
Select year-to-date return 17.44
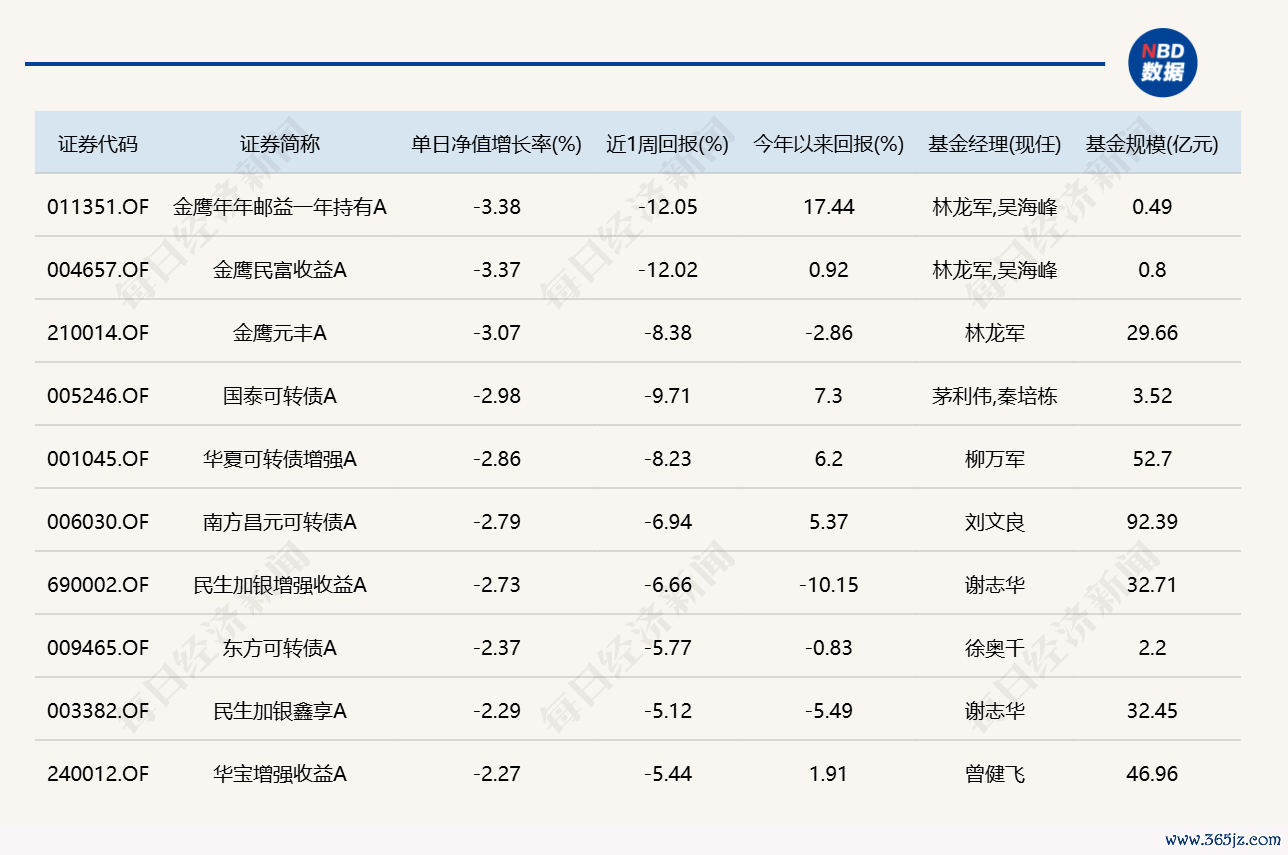tap(829, 207)
